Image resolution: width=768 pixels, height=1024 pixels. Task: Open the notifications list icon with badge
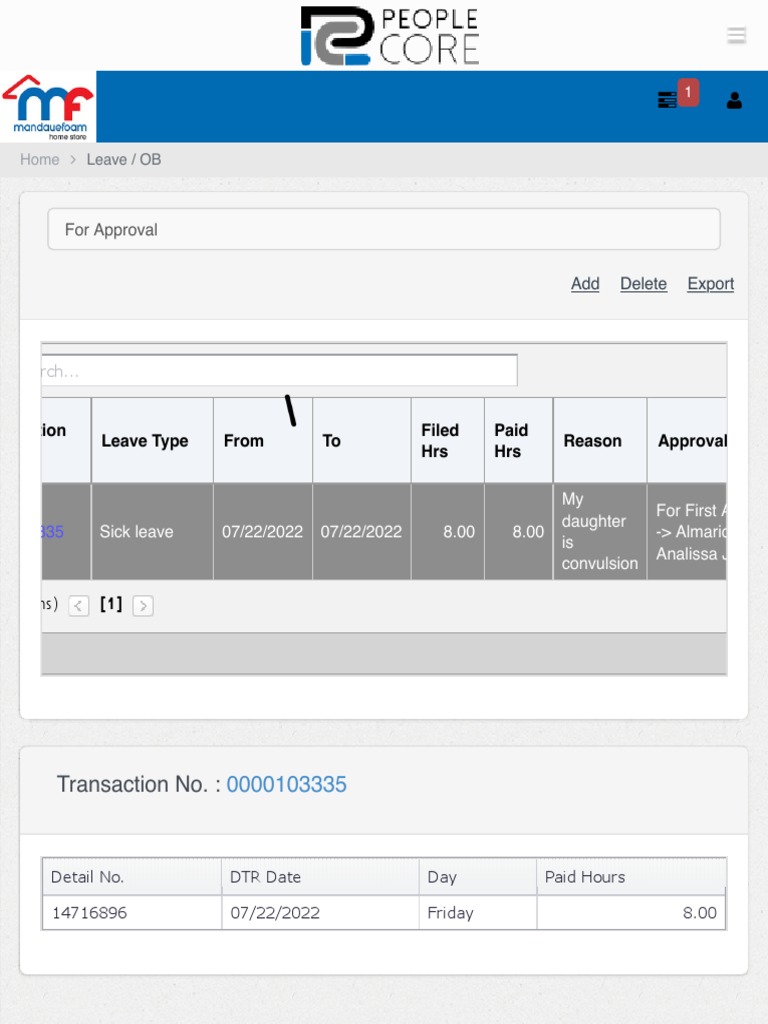pyautogui.click(x=678, y=96)
